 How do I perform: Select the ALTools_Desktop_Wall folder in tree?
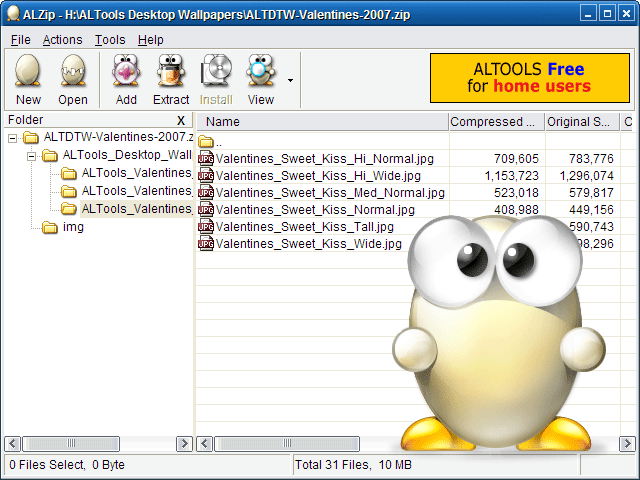click(127, 155)
